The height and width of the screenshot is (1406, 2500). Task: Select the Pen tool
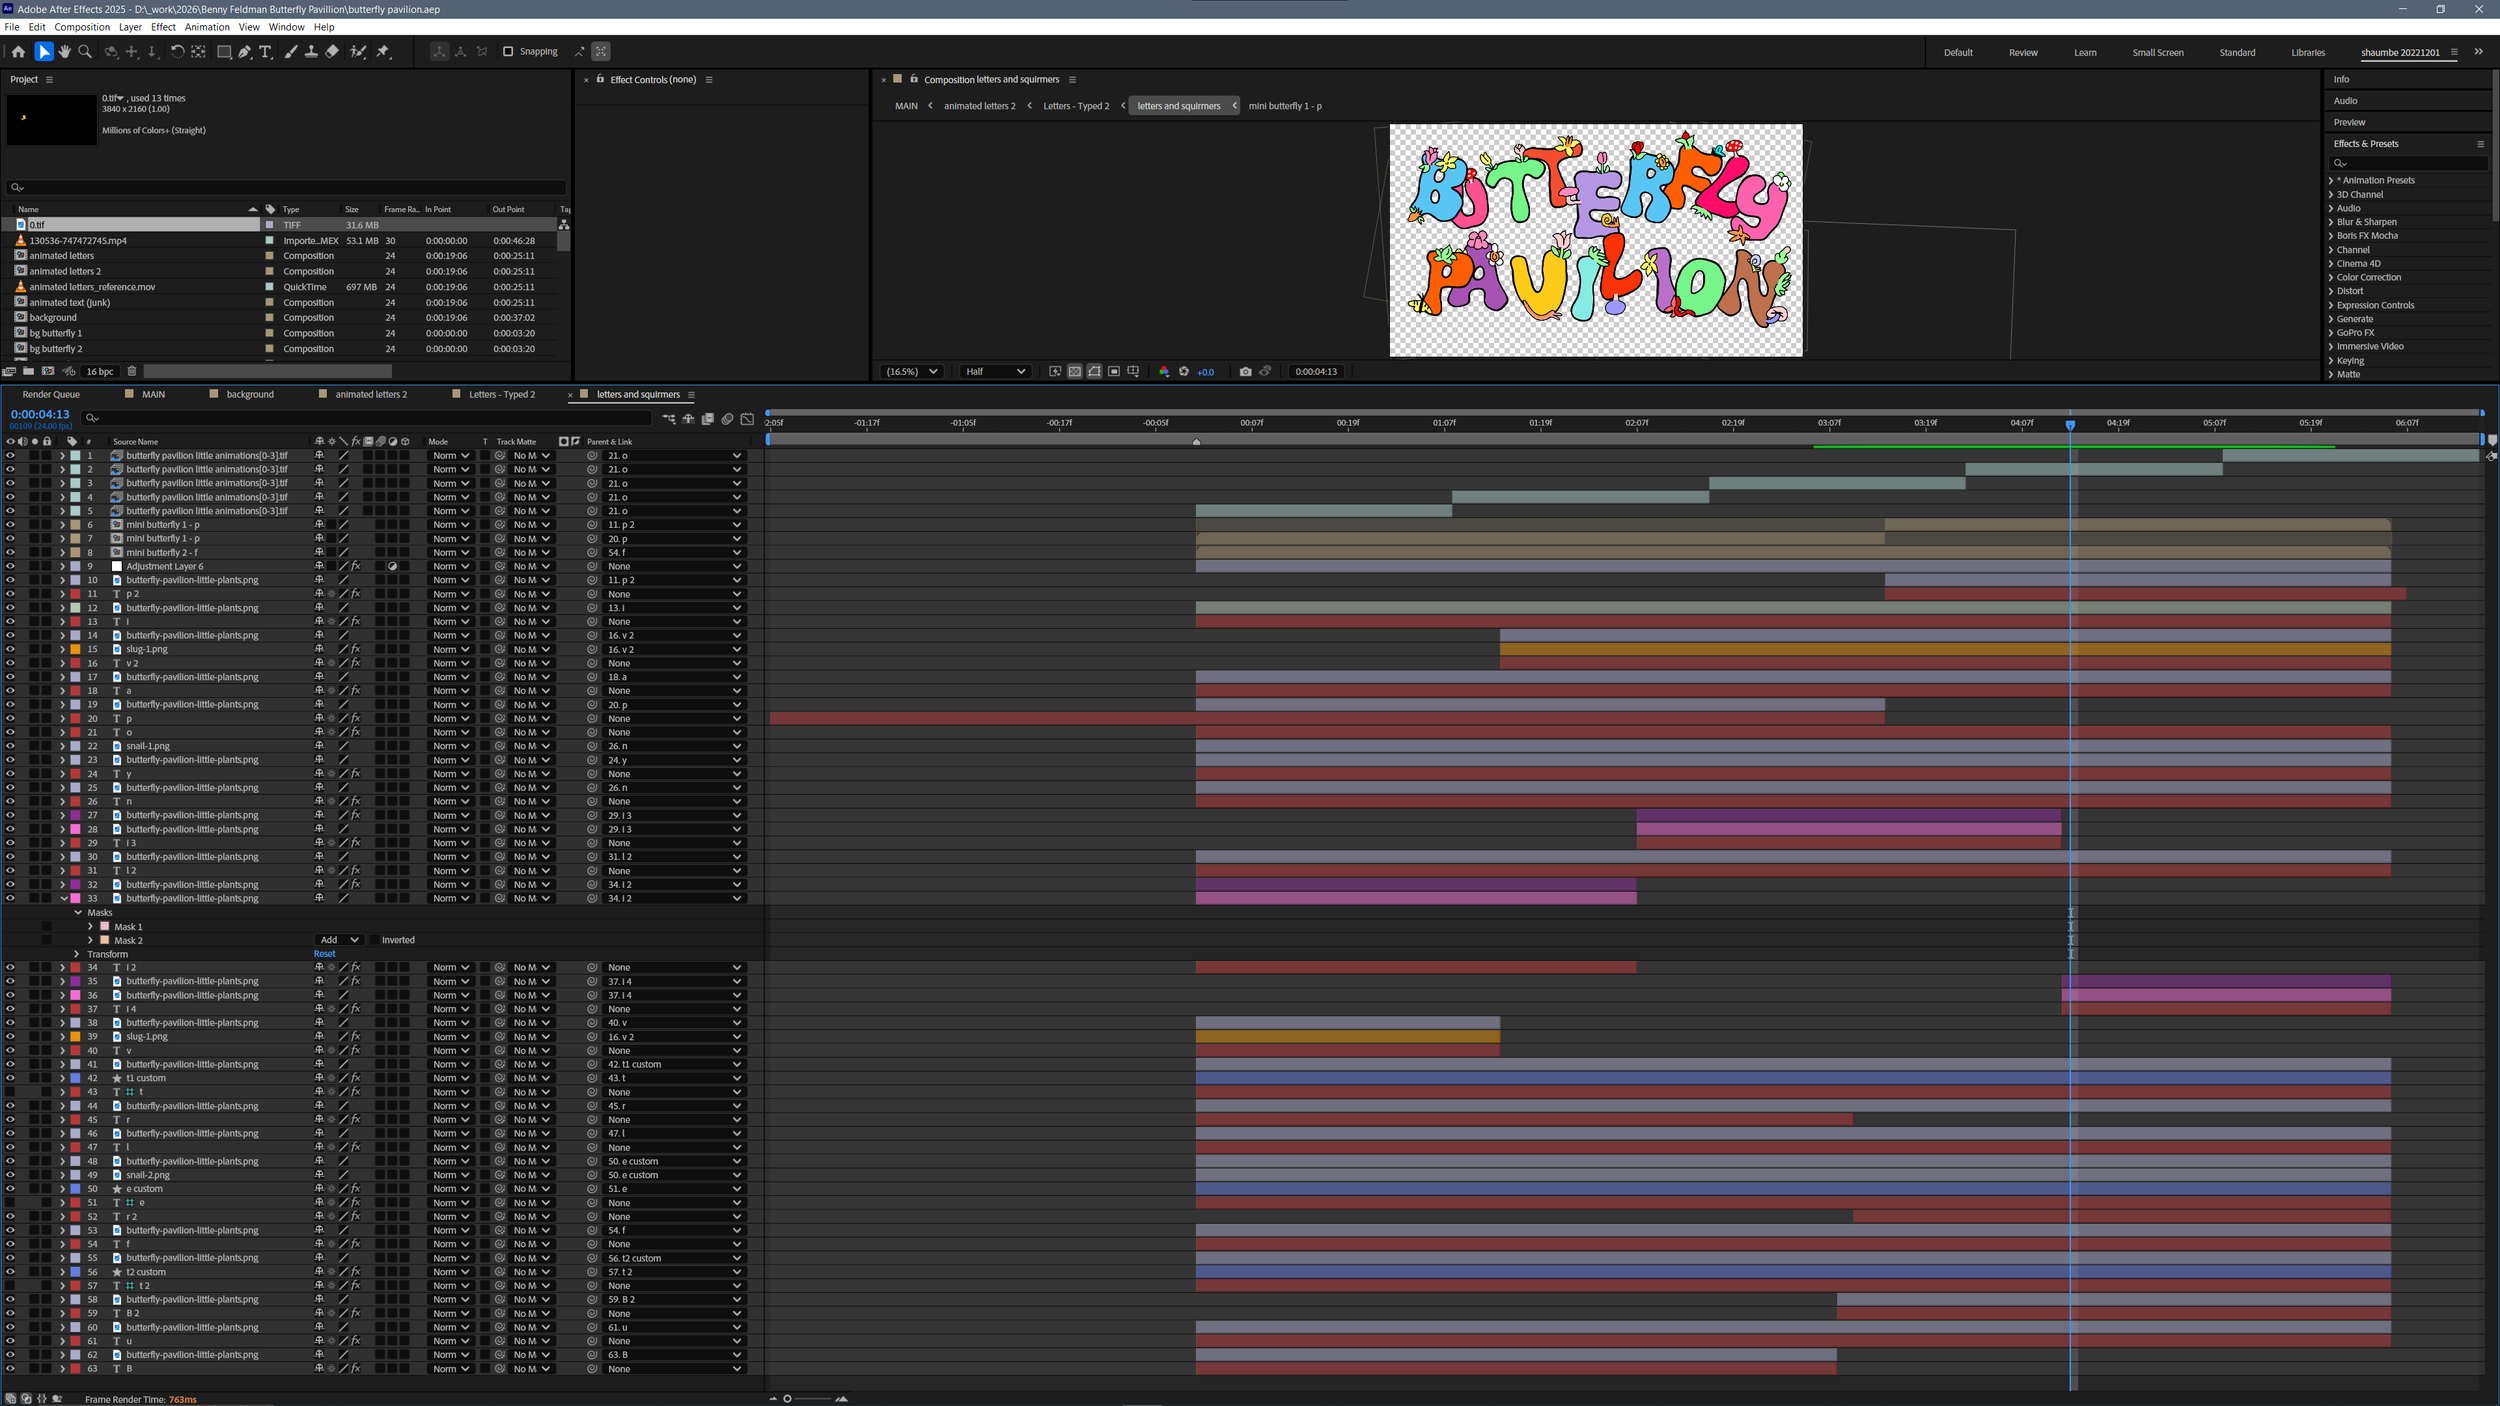coord(245,52)
